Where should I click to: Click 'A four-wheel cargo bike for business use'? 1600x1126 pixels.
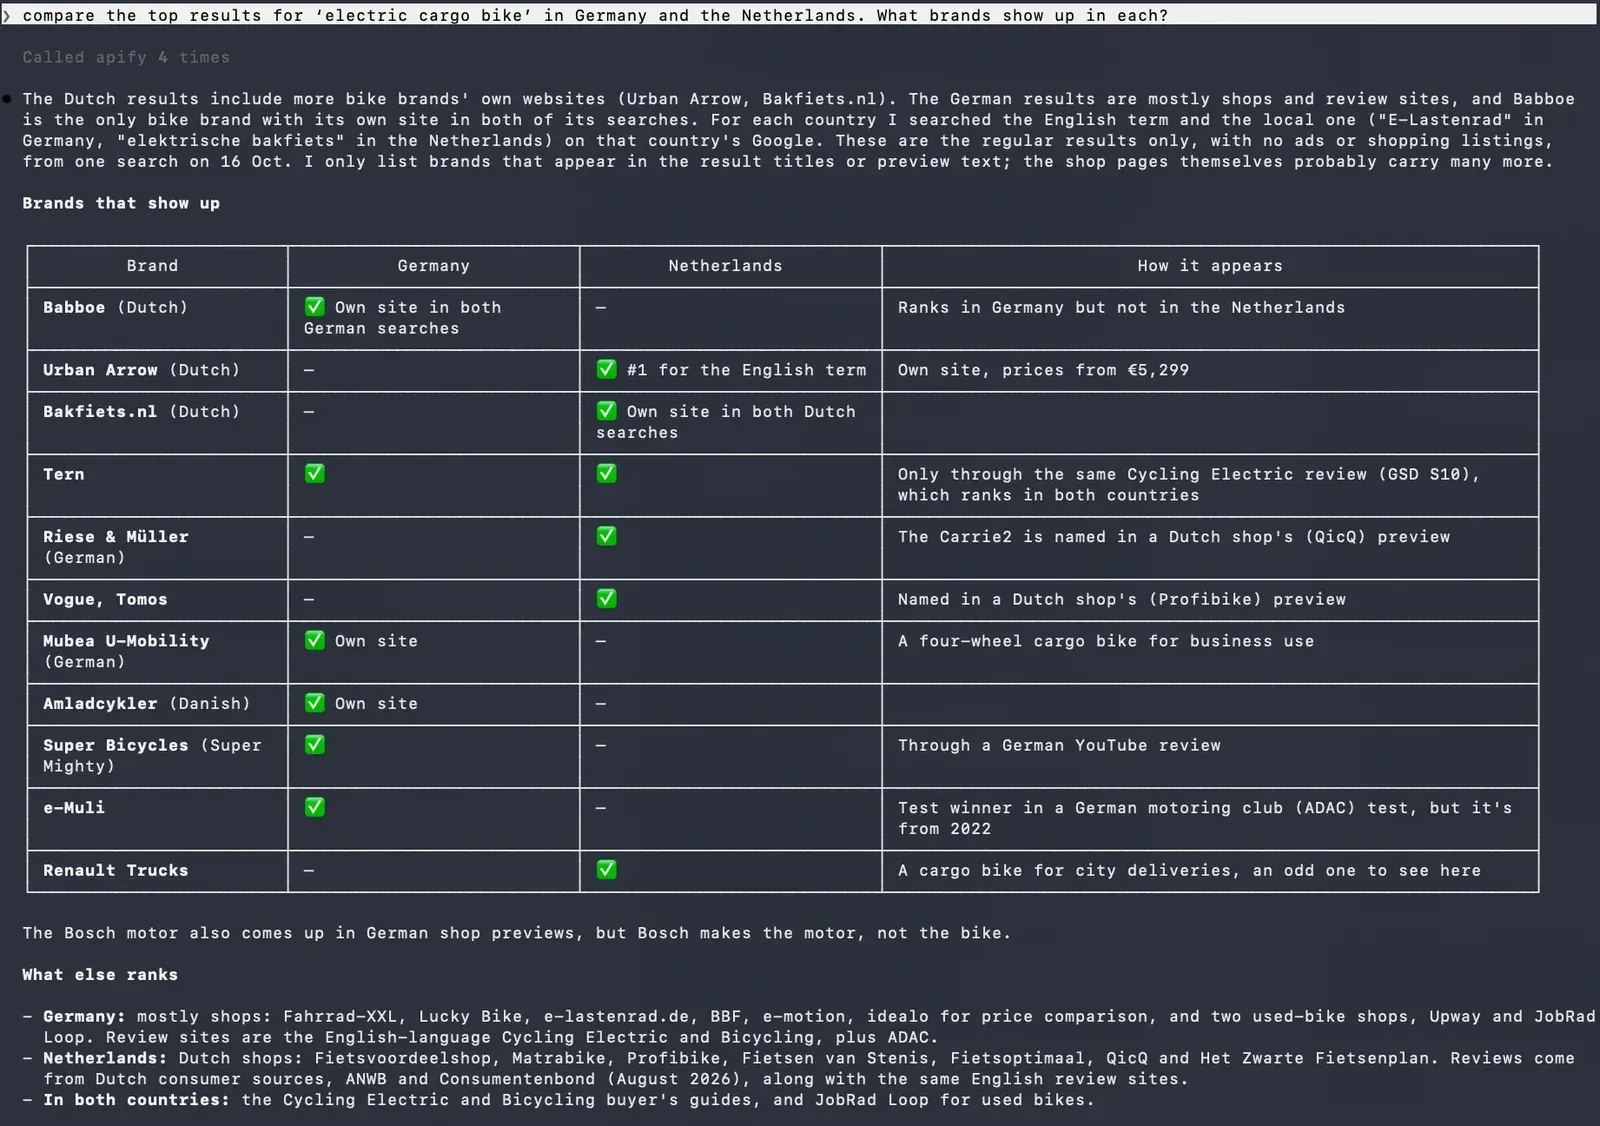pos(1106,641)
